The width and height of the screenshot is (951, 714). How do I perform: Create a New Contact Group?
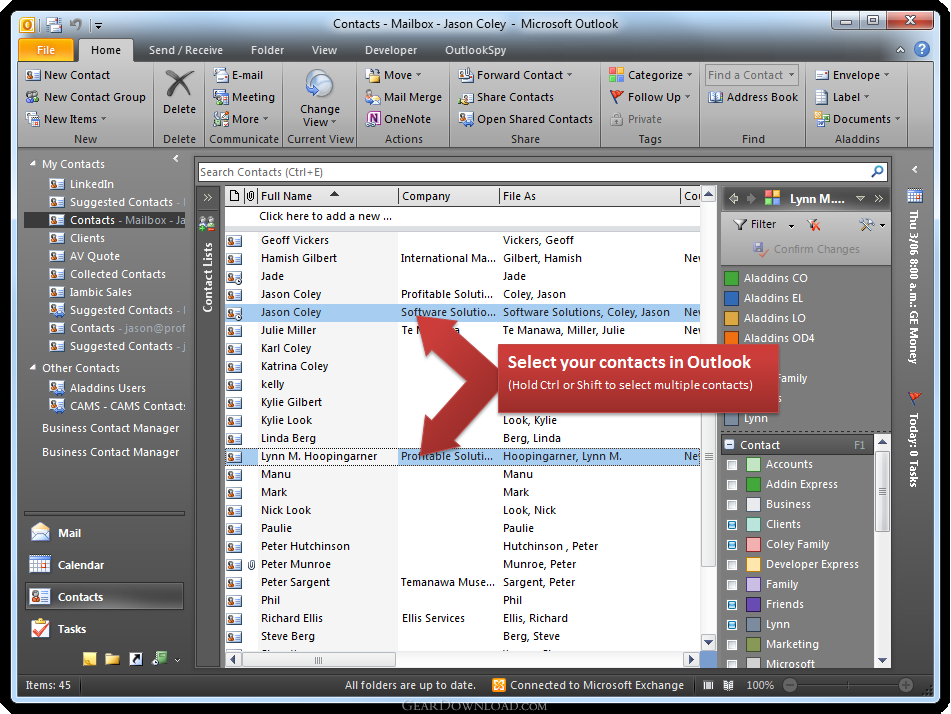86,97
